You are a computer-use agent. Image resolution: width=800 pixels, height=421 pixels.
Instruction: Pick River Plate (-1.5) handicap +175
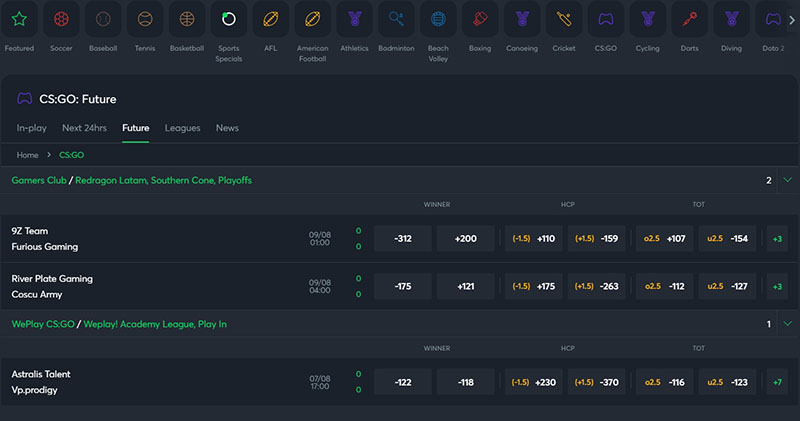[x=534, y=286]
